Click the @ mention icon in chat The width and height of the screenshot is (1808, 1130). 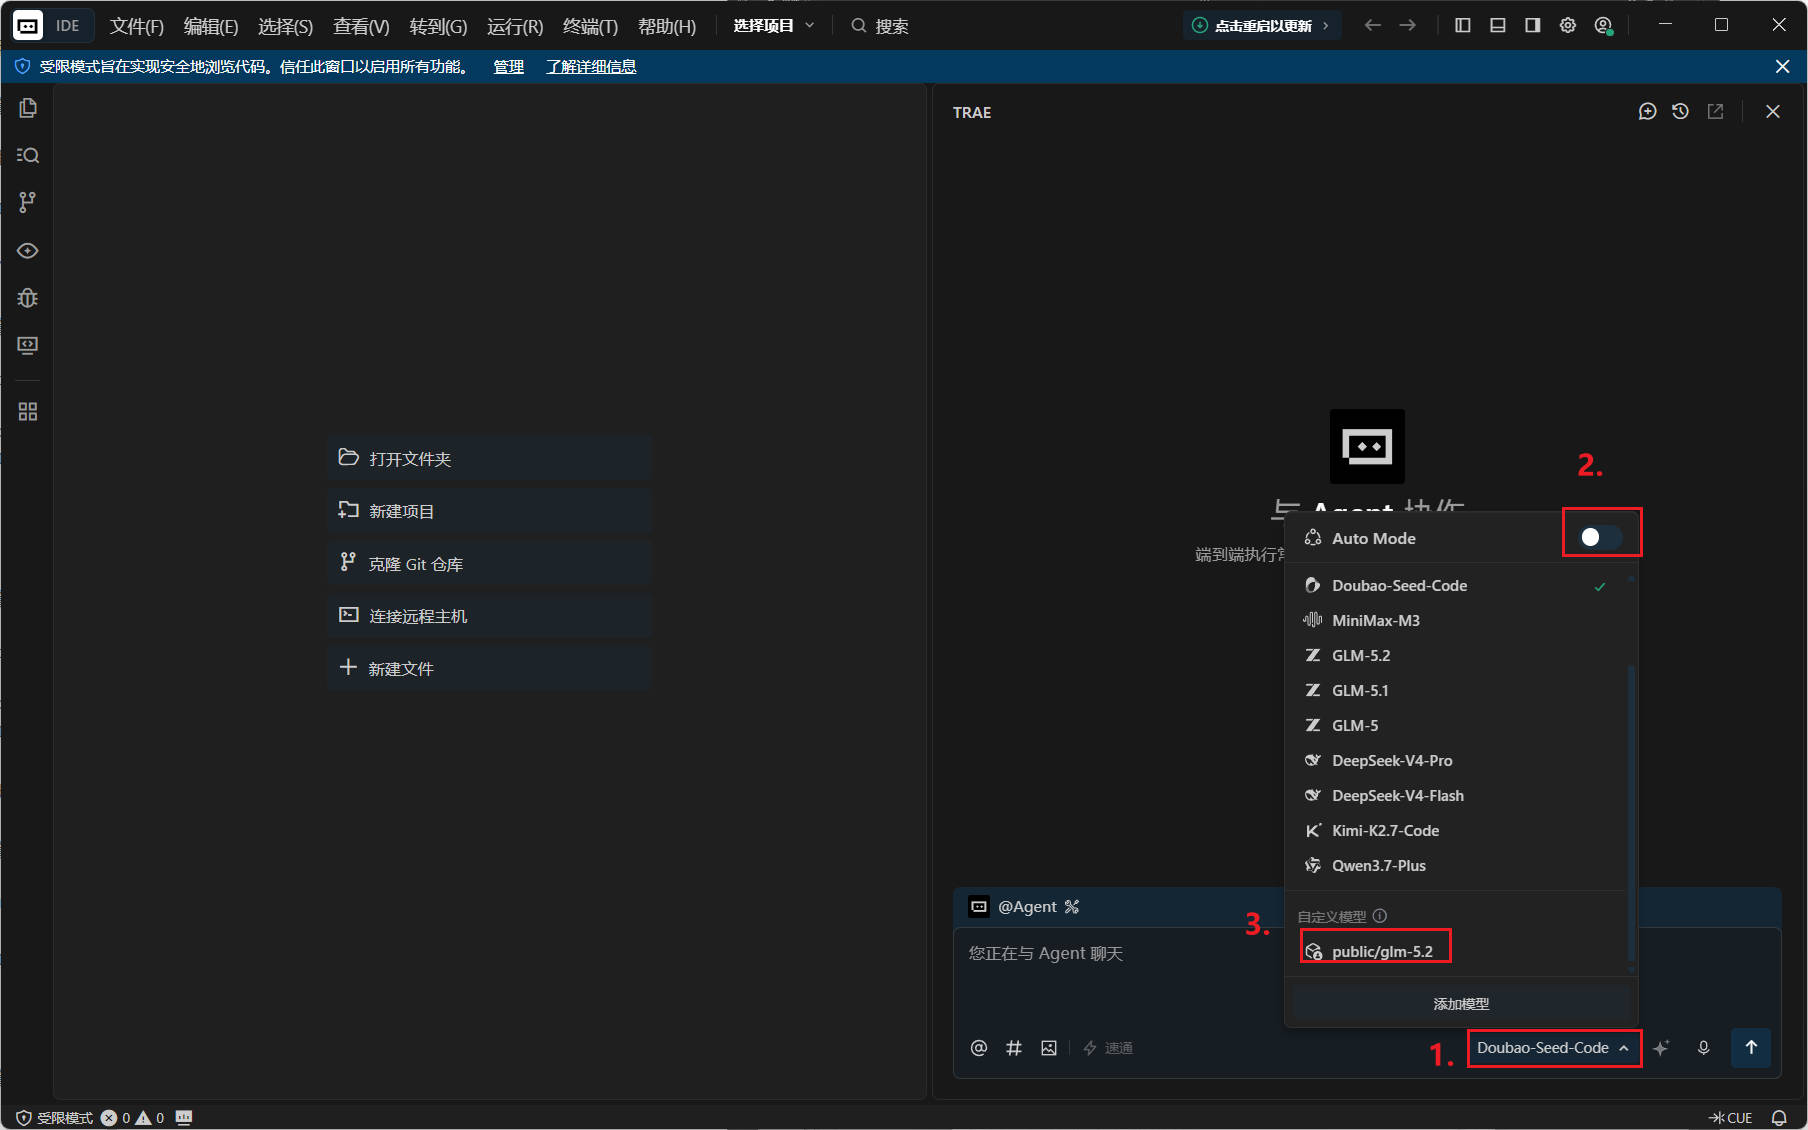point(979,1048)
